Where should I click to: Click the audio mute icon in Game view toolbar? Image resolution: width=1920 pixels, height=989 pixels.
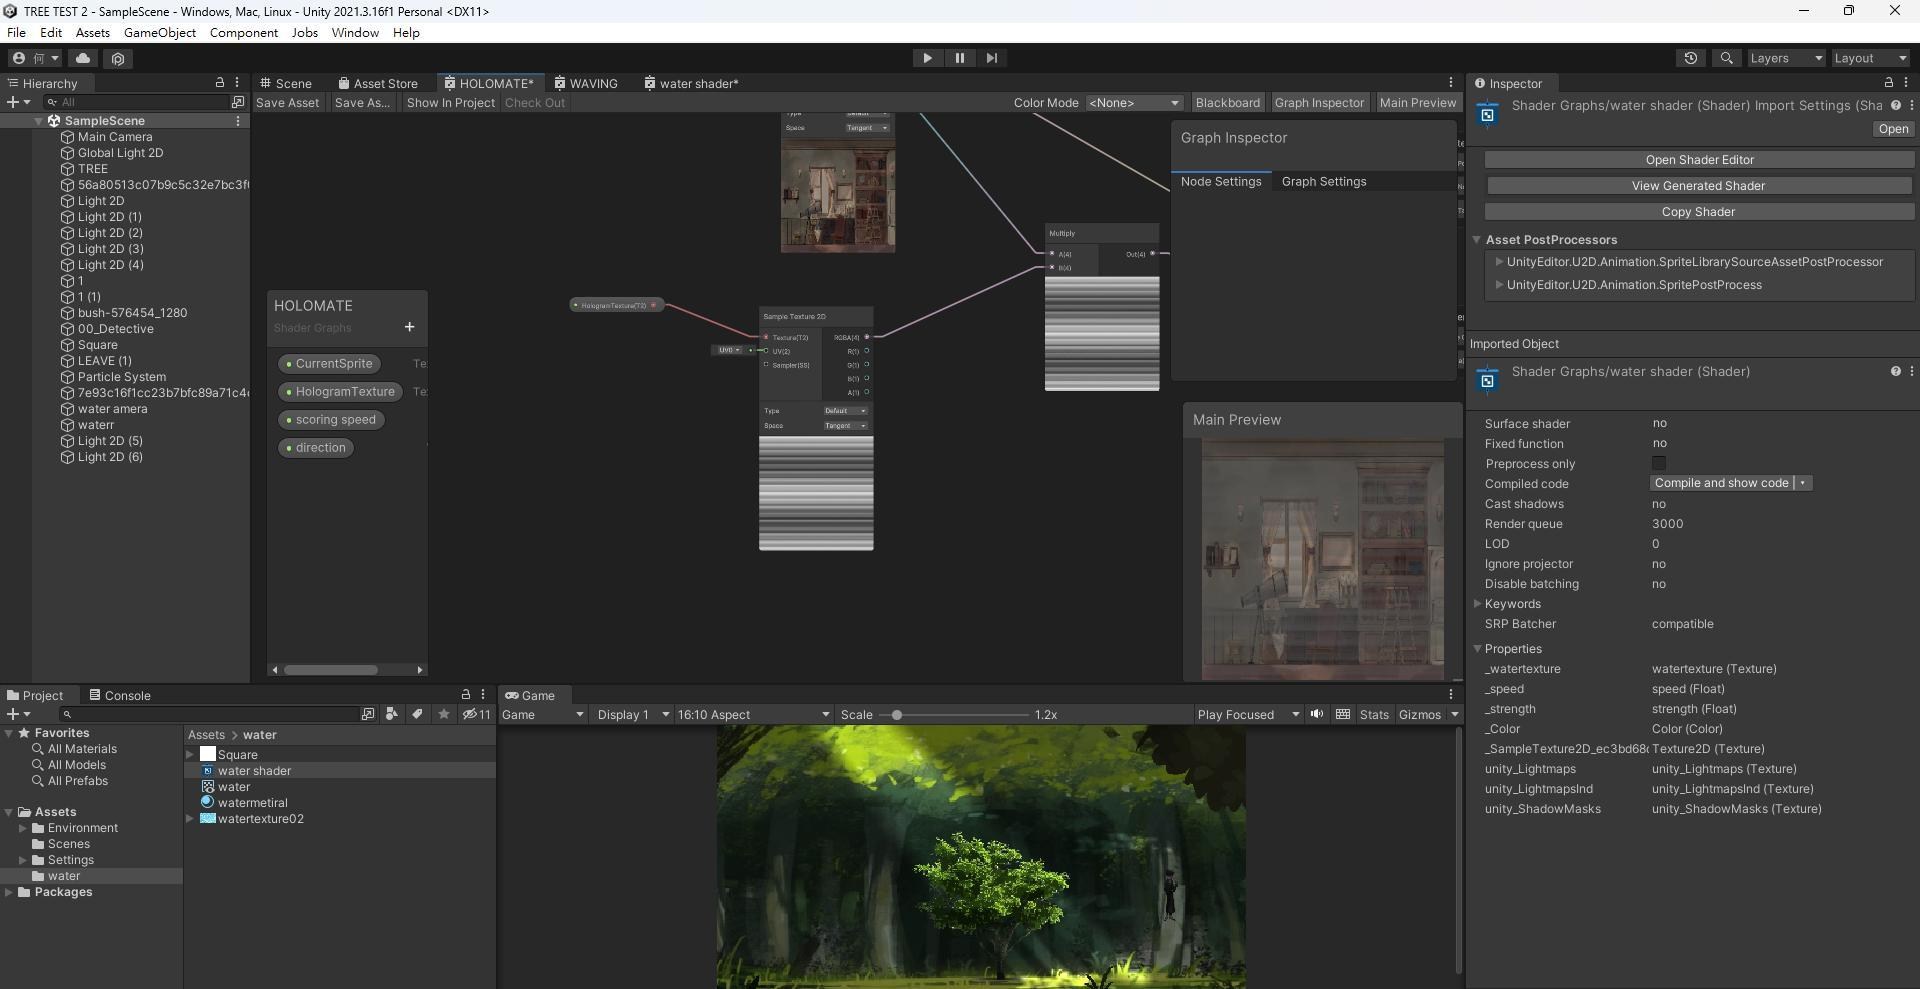(1317, 714)
